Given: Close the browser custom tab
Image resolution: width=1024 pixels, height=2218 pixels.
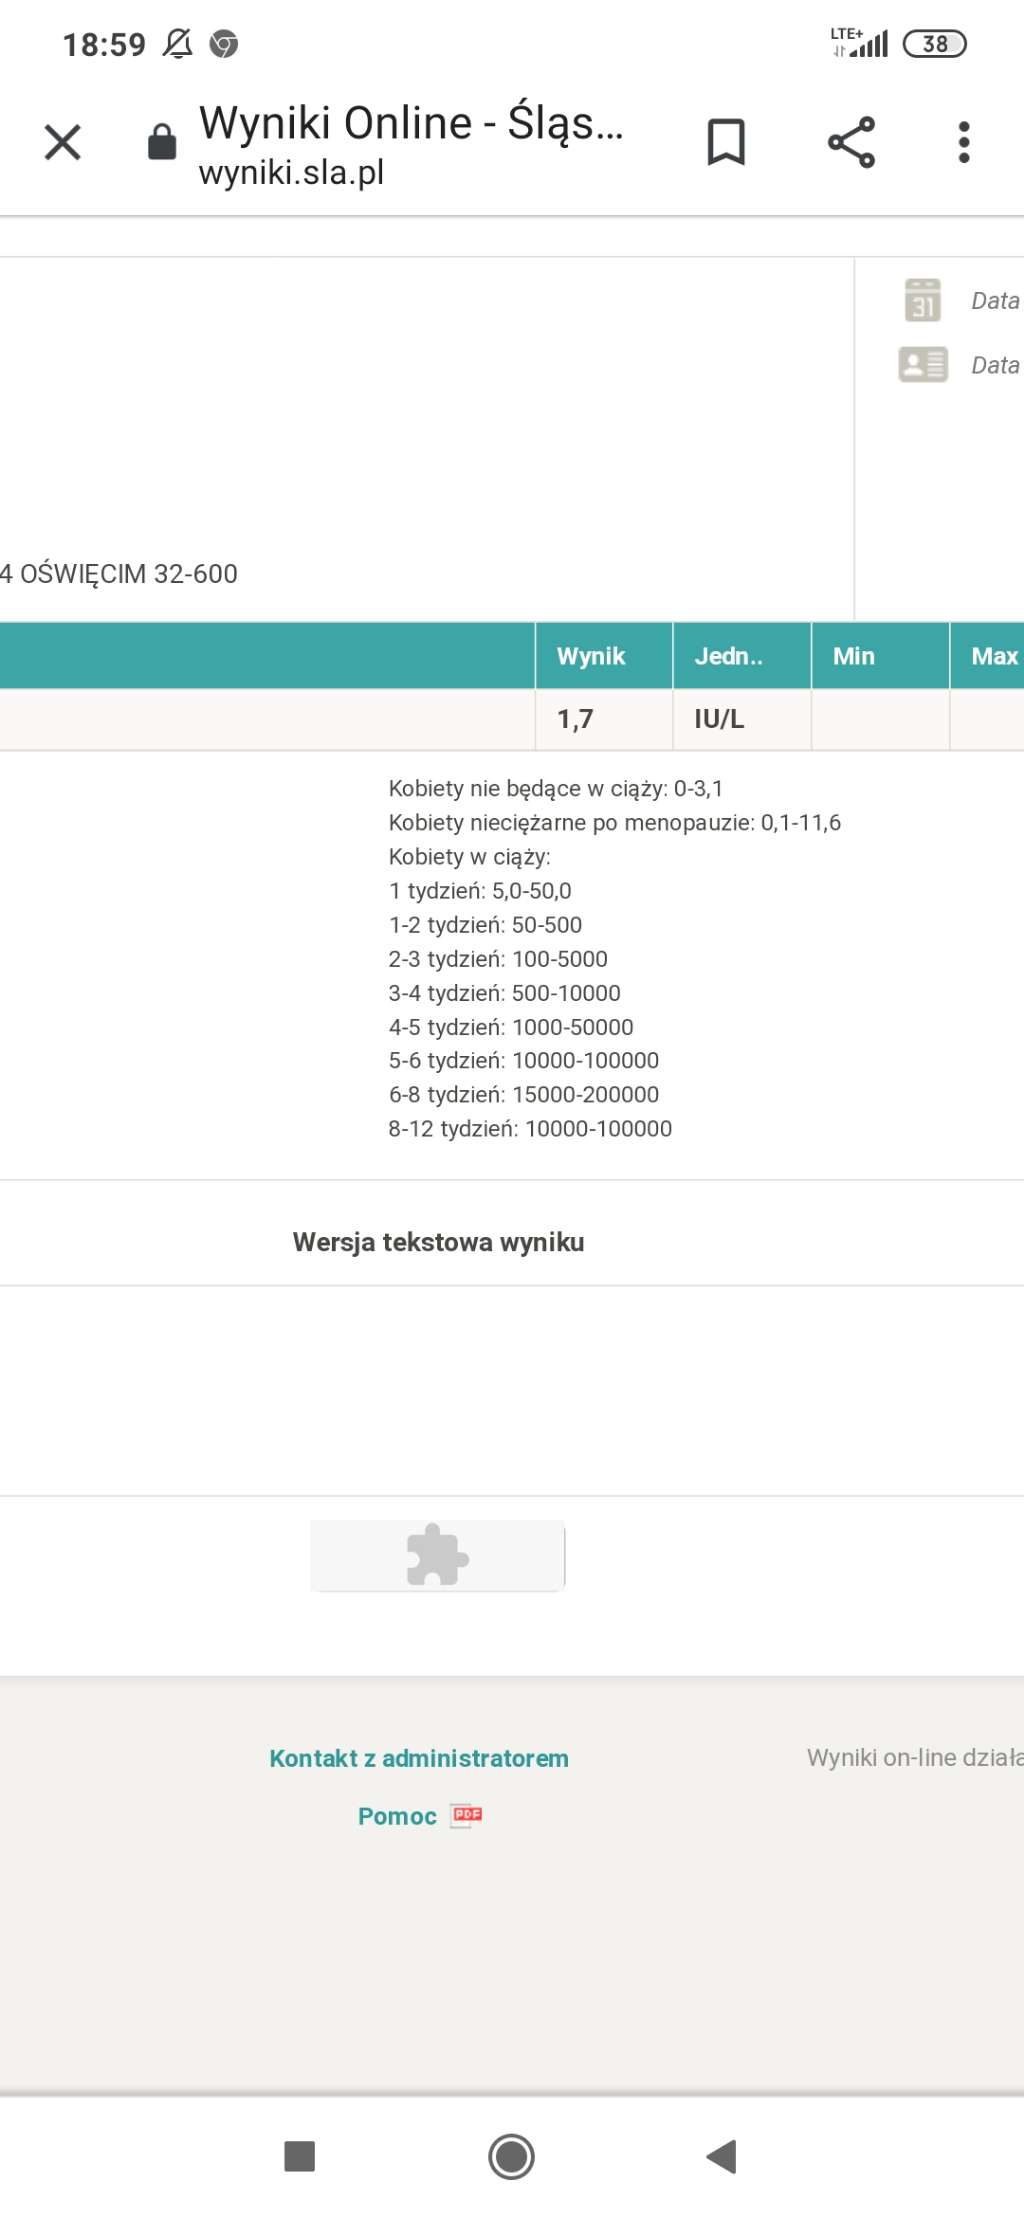Looking at the screenshot, I should [62, 142].
